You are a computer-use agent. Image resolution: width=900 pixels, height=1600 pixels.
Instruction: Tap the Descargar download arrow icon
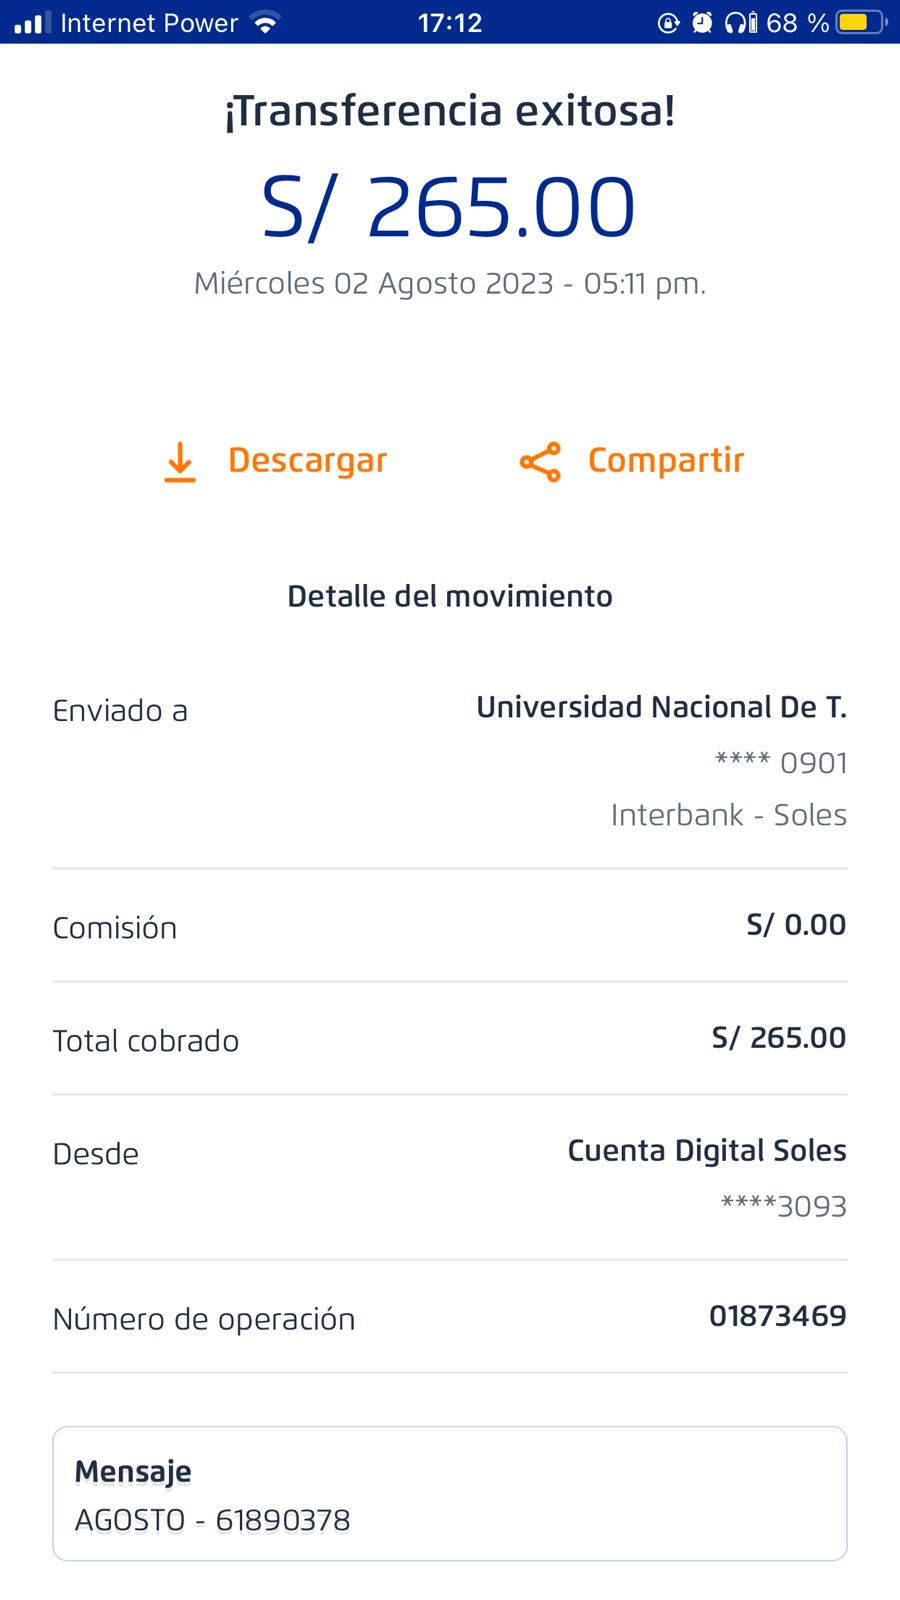pyautogui.click(x=180, y=462)
